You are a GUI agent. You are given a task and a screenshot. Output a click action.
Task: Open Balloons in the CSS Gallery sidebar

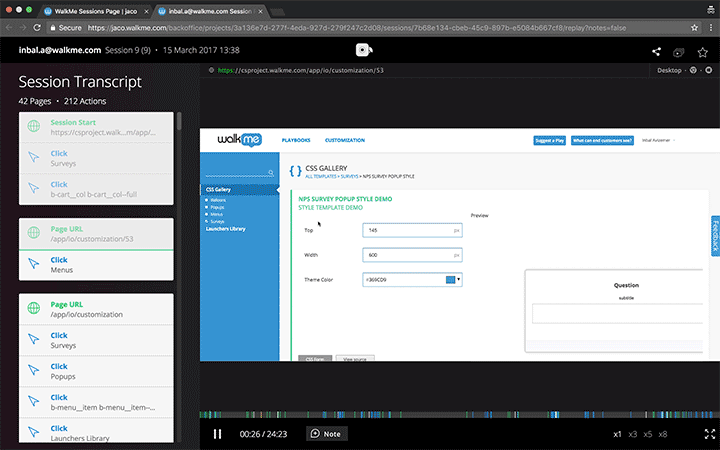click(218, 200)
